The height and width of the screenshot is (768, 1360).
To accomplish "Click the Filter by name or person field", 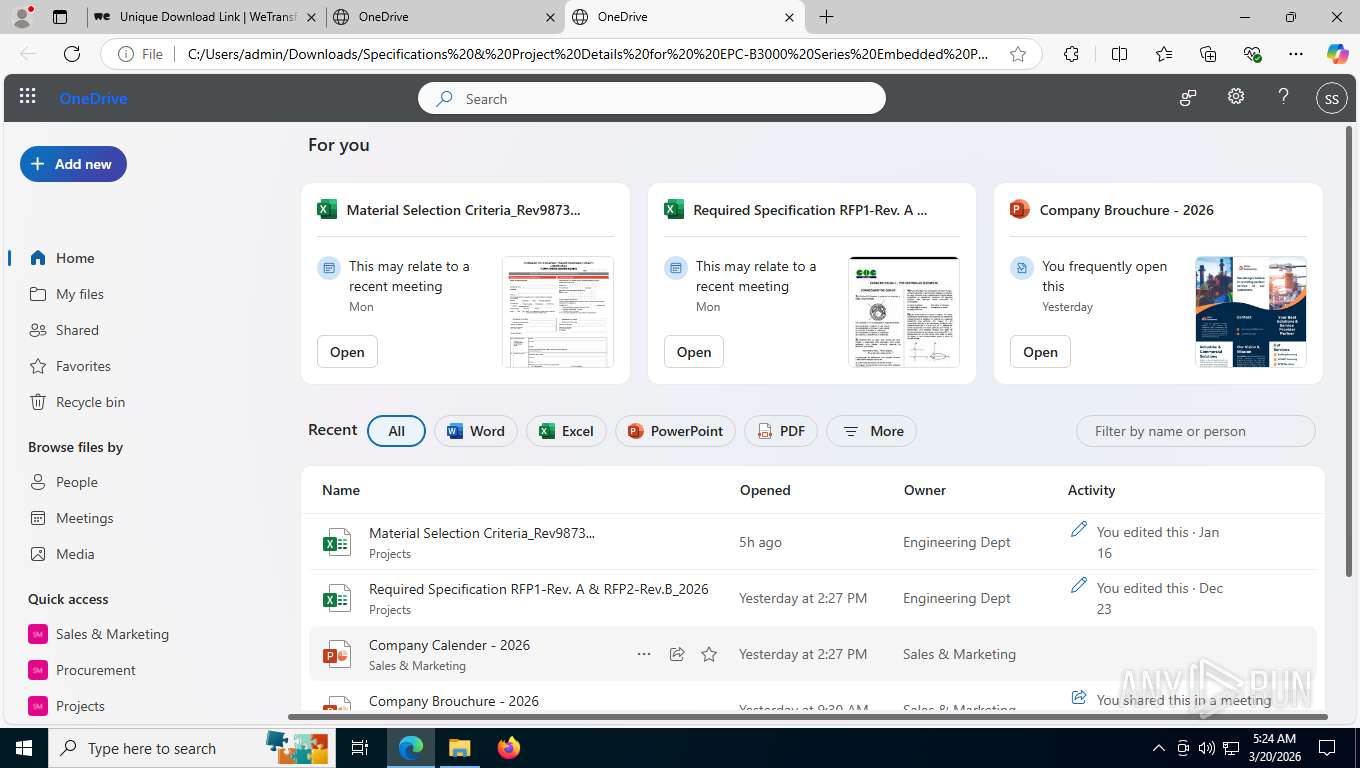I will 1195,431.
